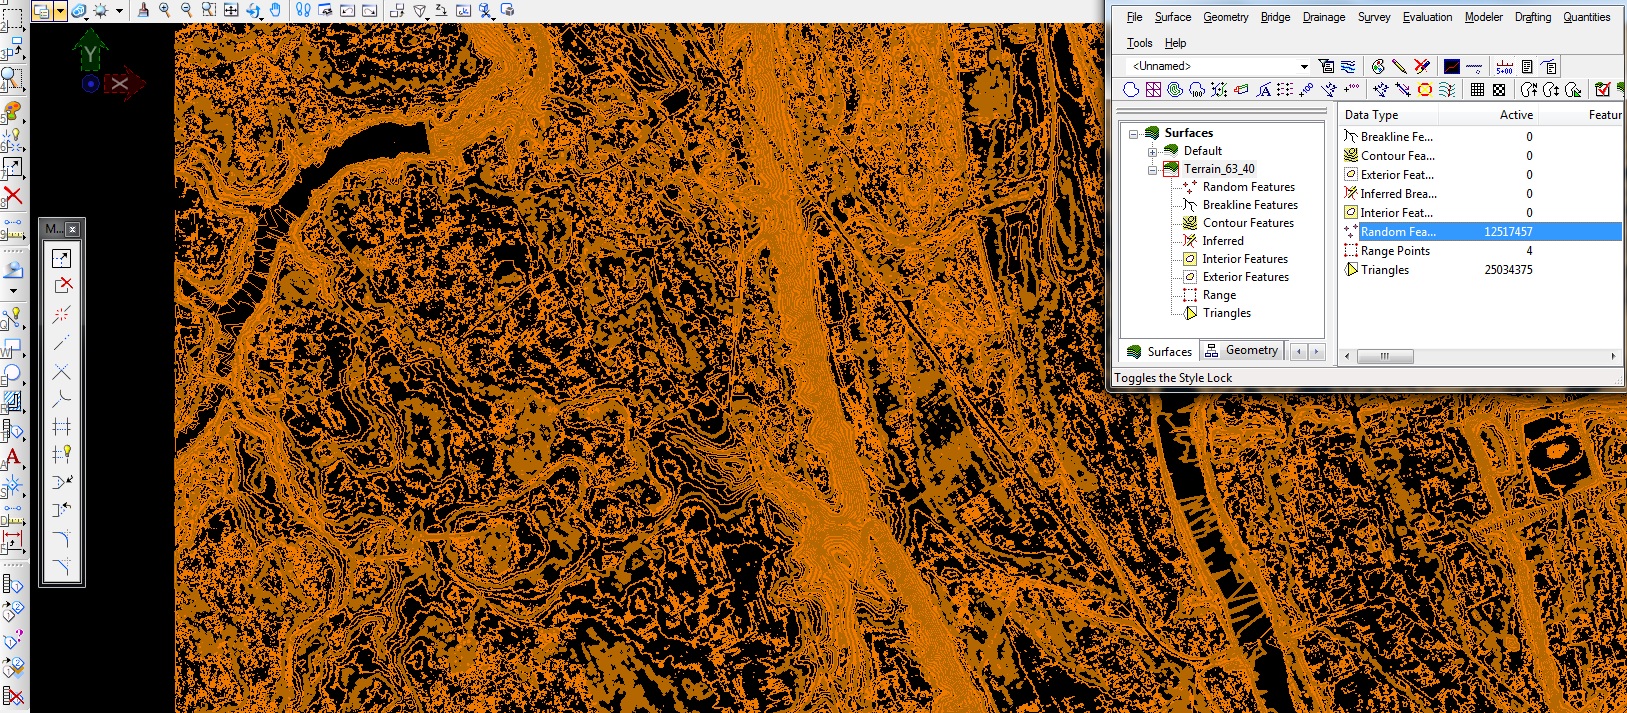Select the Pan View hand tool

[275, 10]
